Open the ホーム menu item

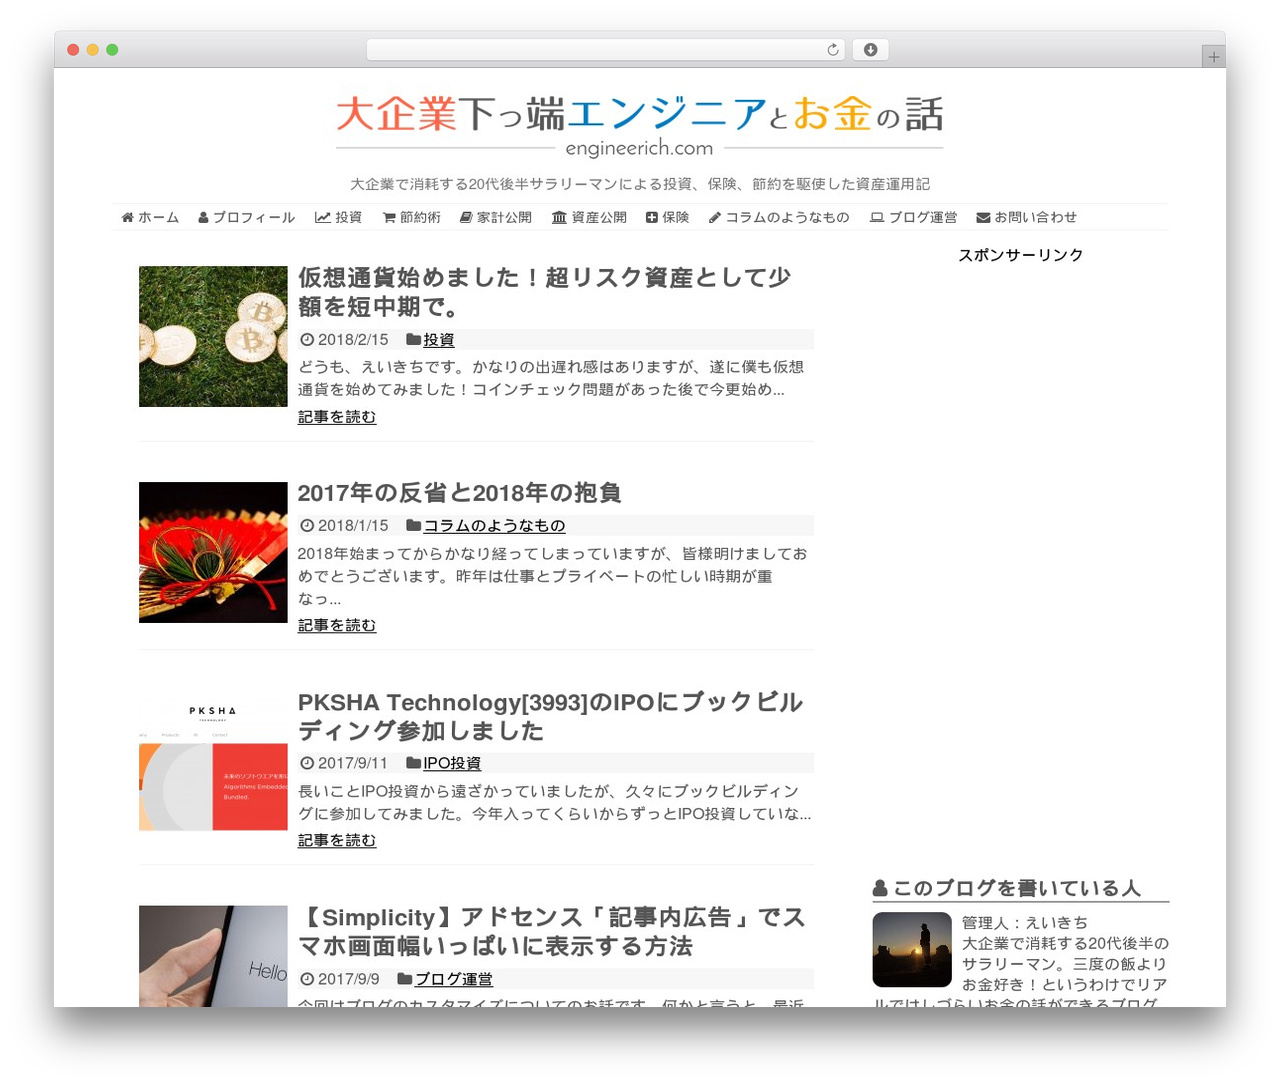pos(150,217)
